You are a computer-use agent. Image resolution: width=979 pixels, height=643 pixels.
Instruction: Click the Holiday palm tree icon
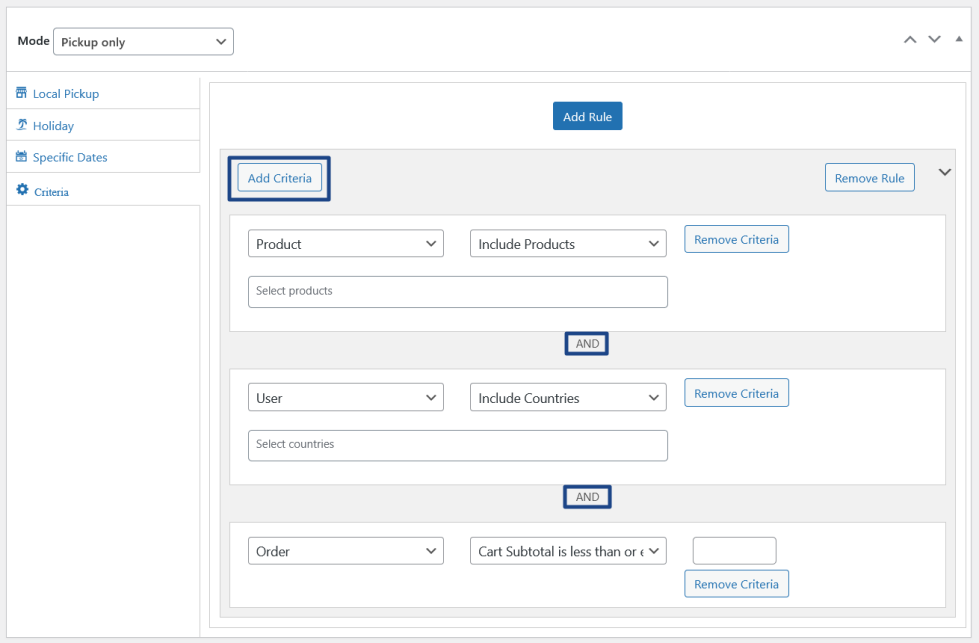pos(22,125)
